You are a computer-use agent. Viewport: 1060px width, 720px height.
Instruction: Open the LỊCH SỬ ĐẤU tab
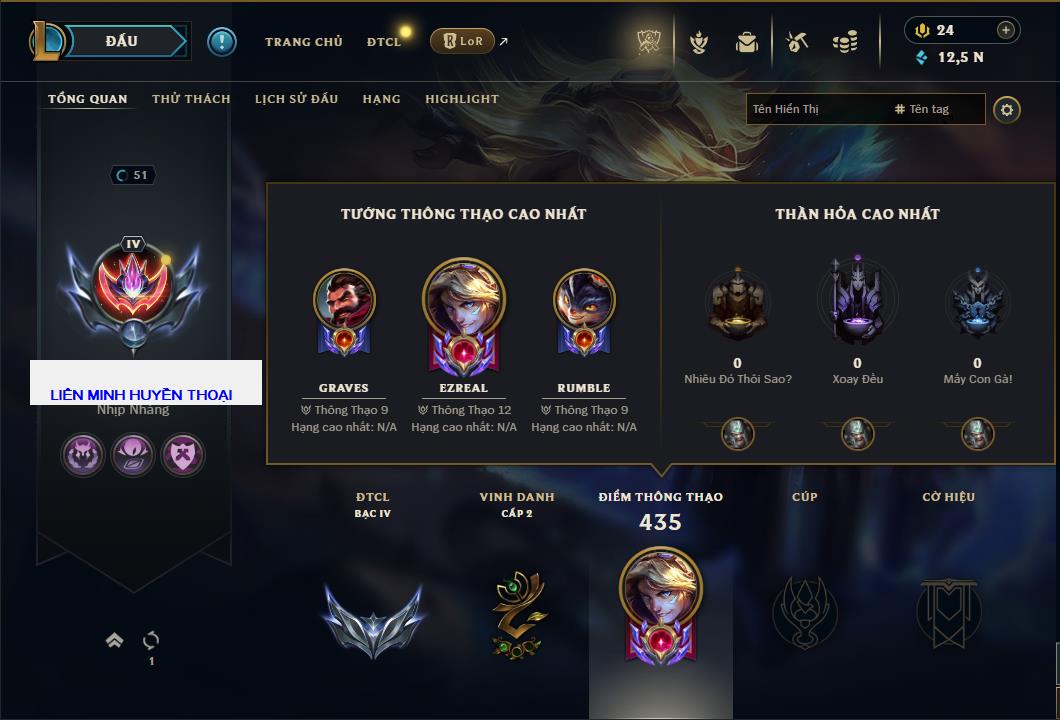pyautogui.click(x=296, y=99)
